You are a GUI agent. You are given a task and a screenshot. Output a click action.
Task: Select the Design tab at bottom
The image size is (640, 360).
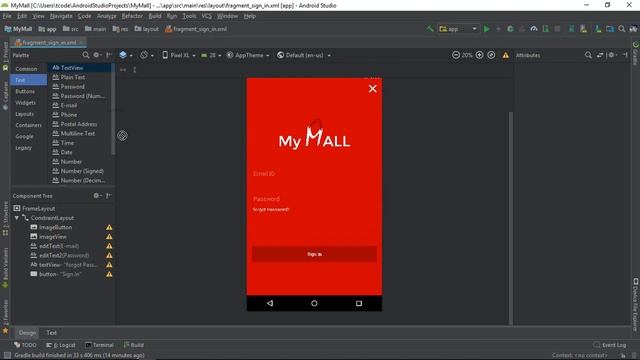(x=27, y=333)
